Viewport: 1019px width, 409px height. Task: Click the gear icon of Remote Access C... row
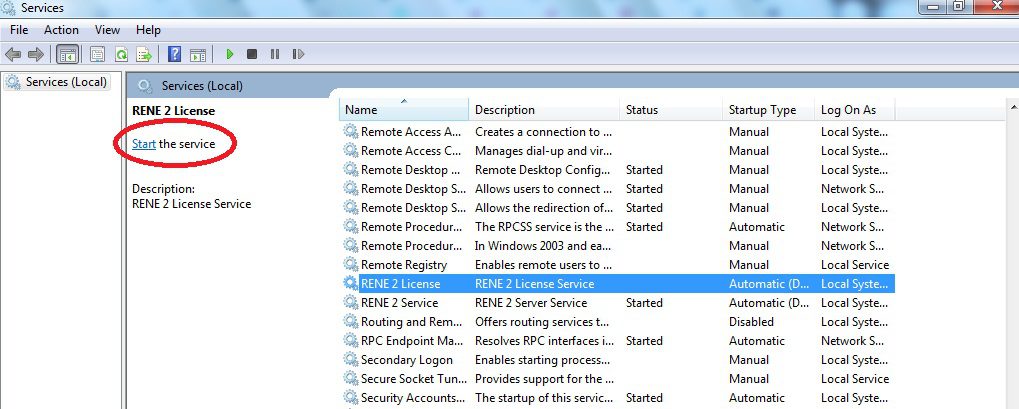coord(351,151)
